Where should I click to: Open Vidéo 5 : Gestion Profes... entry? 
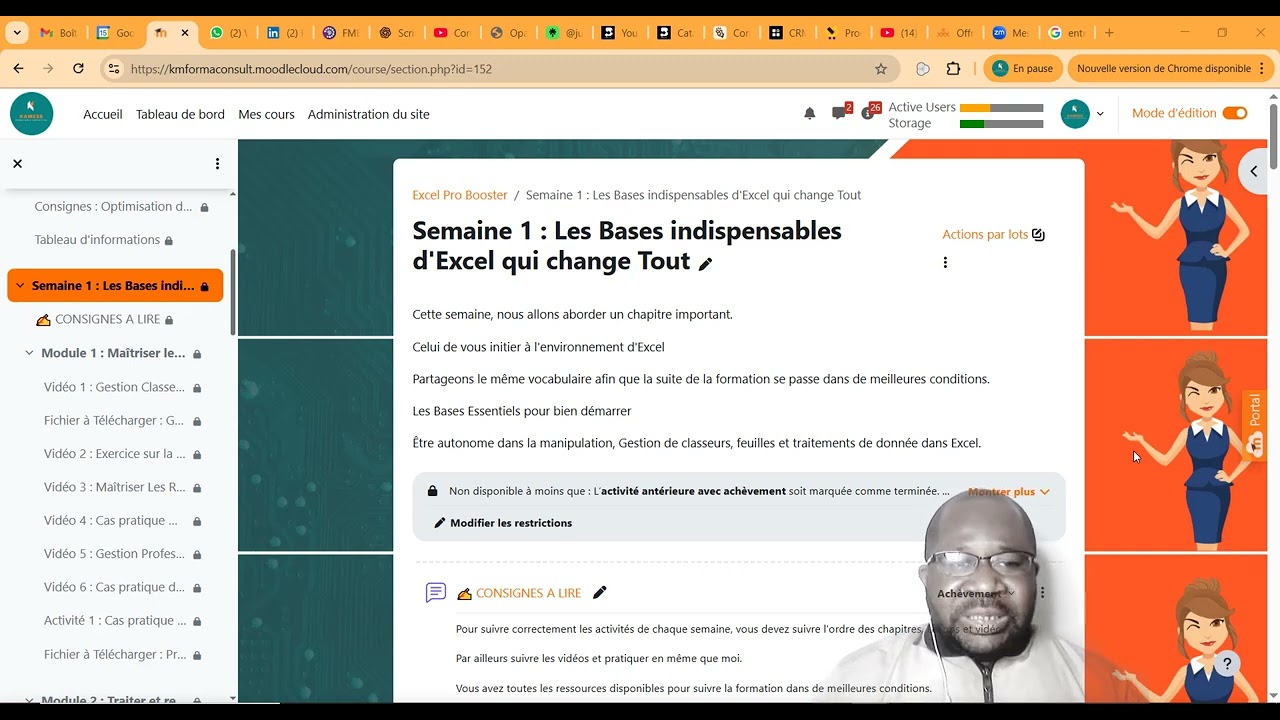114,553
